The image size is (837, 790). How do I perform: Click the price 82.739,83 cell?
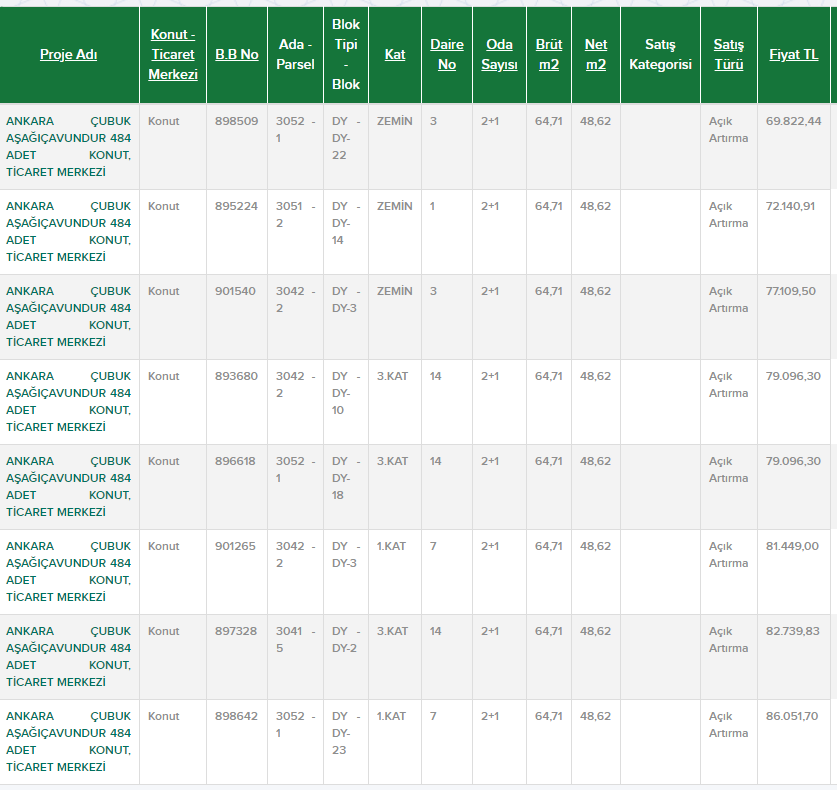pyautogui.click(x=793, y=631)
